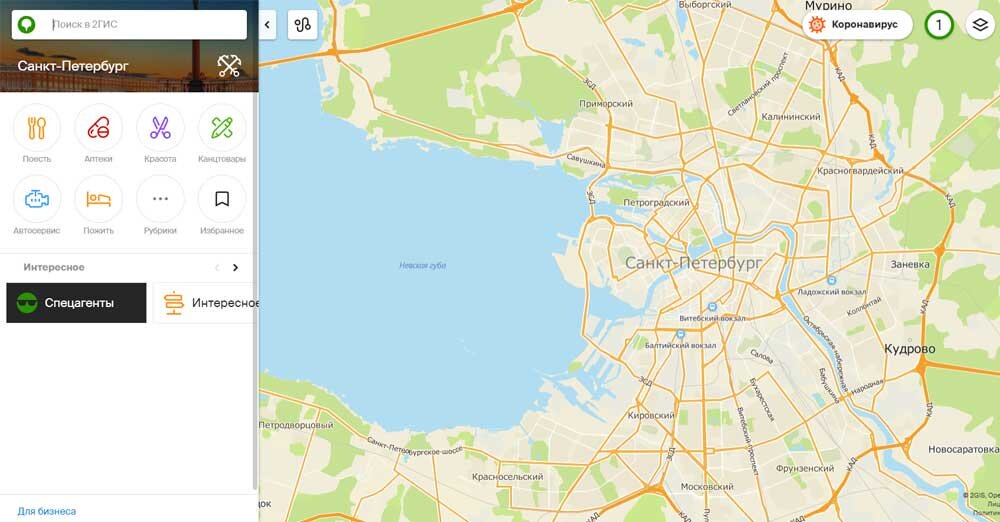Viewport: 1000px width, 522px height.
Task: Click the 'Мурино' map label
Action: [828, 6]
